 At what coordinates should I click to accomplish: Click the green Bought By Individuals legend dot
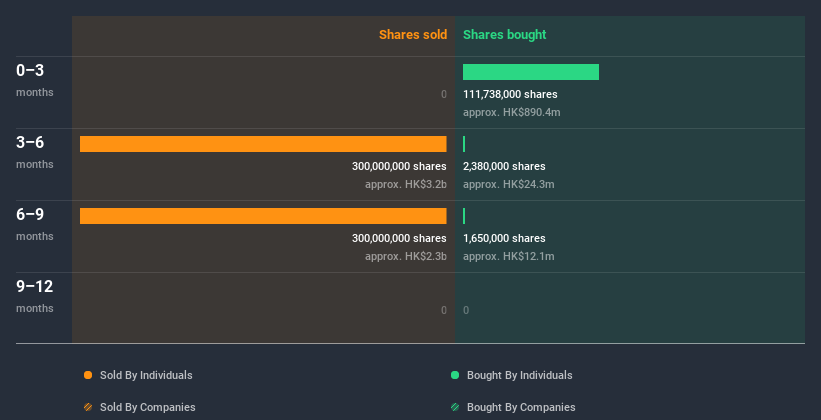[x=455, y=375]
